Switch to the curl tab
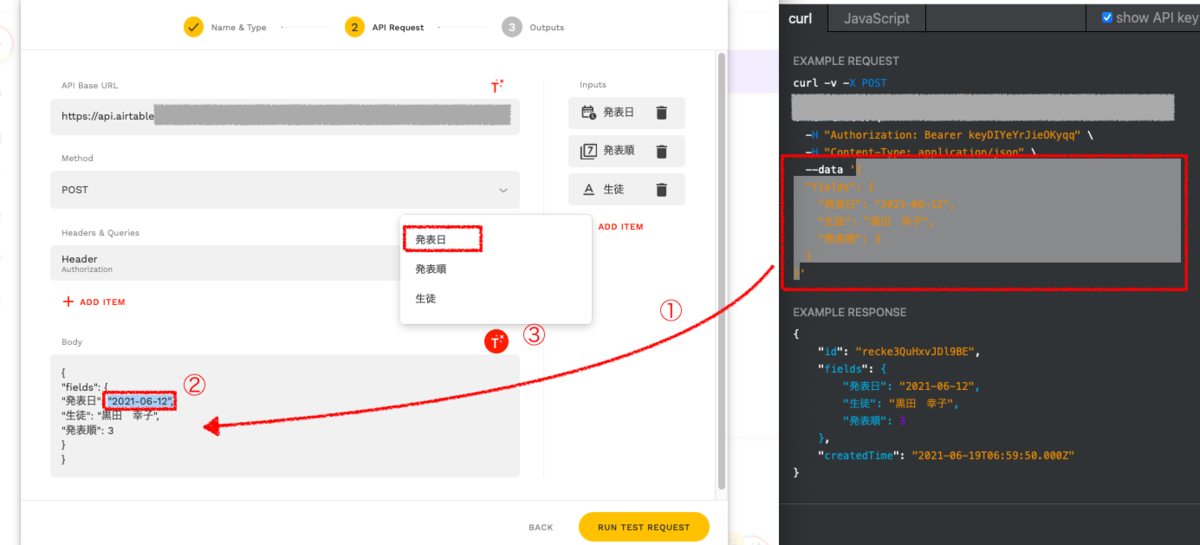1200x545 pixels. click(800, 18)
